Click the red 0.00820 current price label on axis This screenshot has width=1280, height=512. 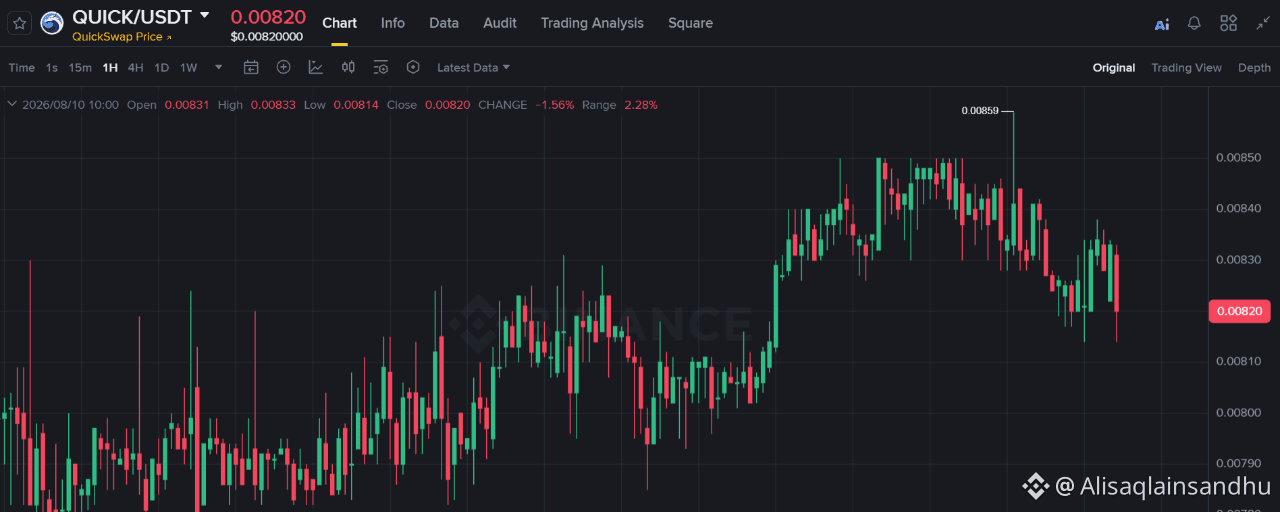point(1239,311)
